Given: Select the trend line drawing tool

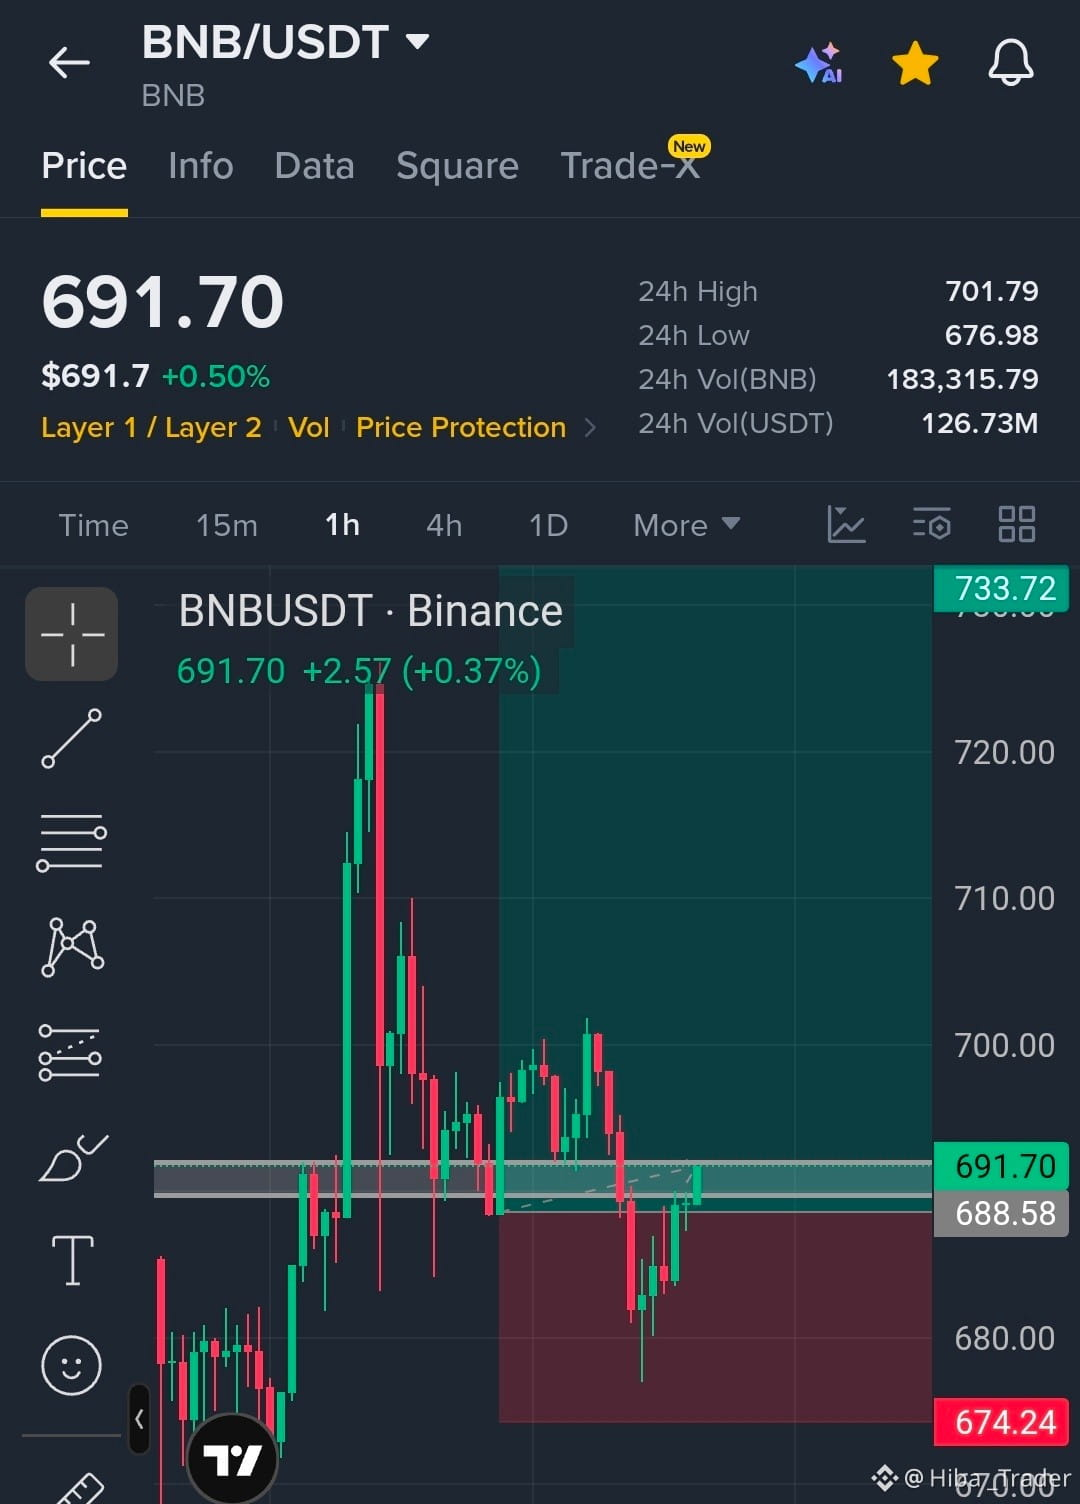Looking at the screenshot, I should (71, 739).
